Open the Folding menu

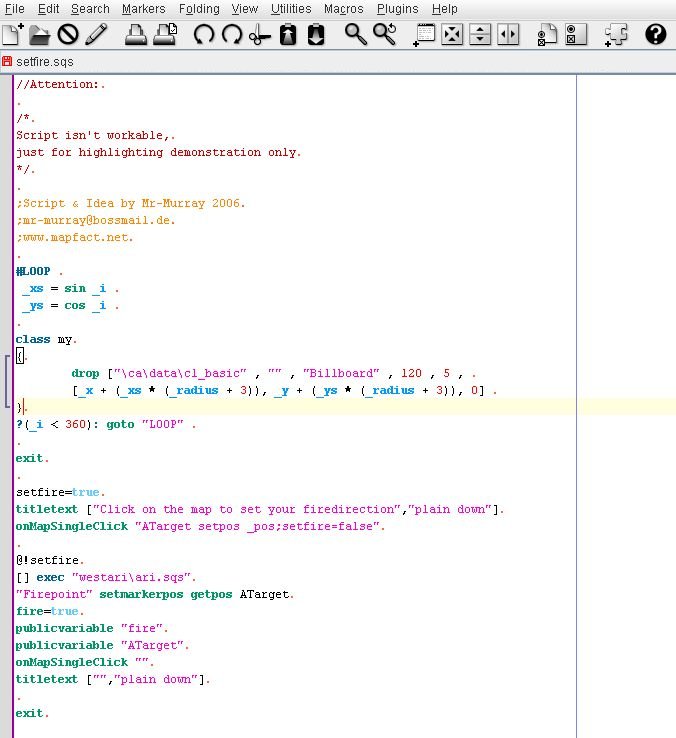click(x=199, y=9)
